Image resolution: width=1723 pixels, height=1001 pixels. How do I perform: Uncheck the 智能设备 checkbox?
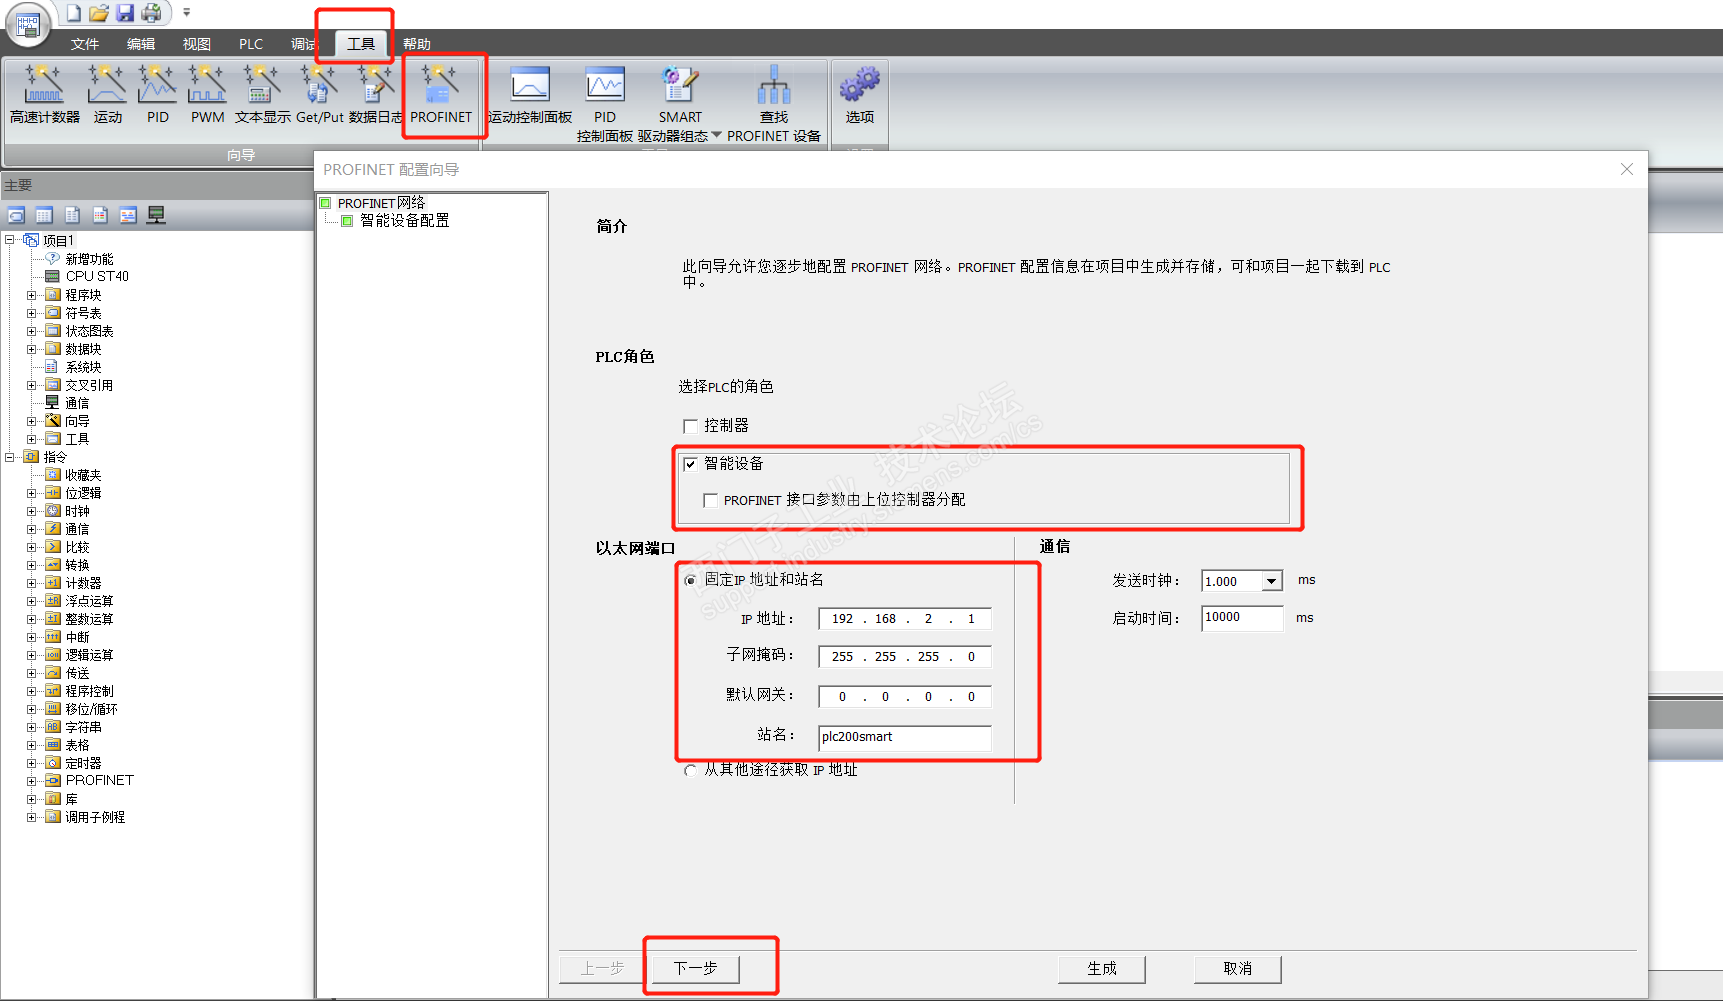690,464
